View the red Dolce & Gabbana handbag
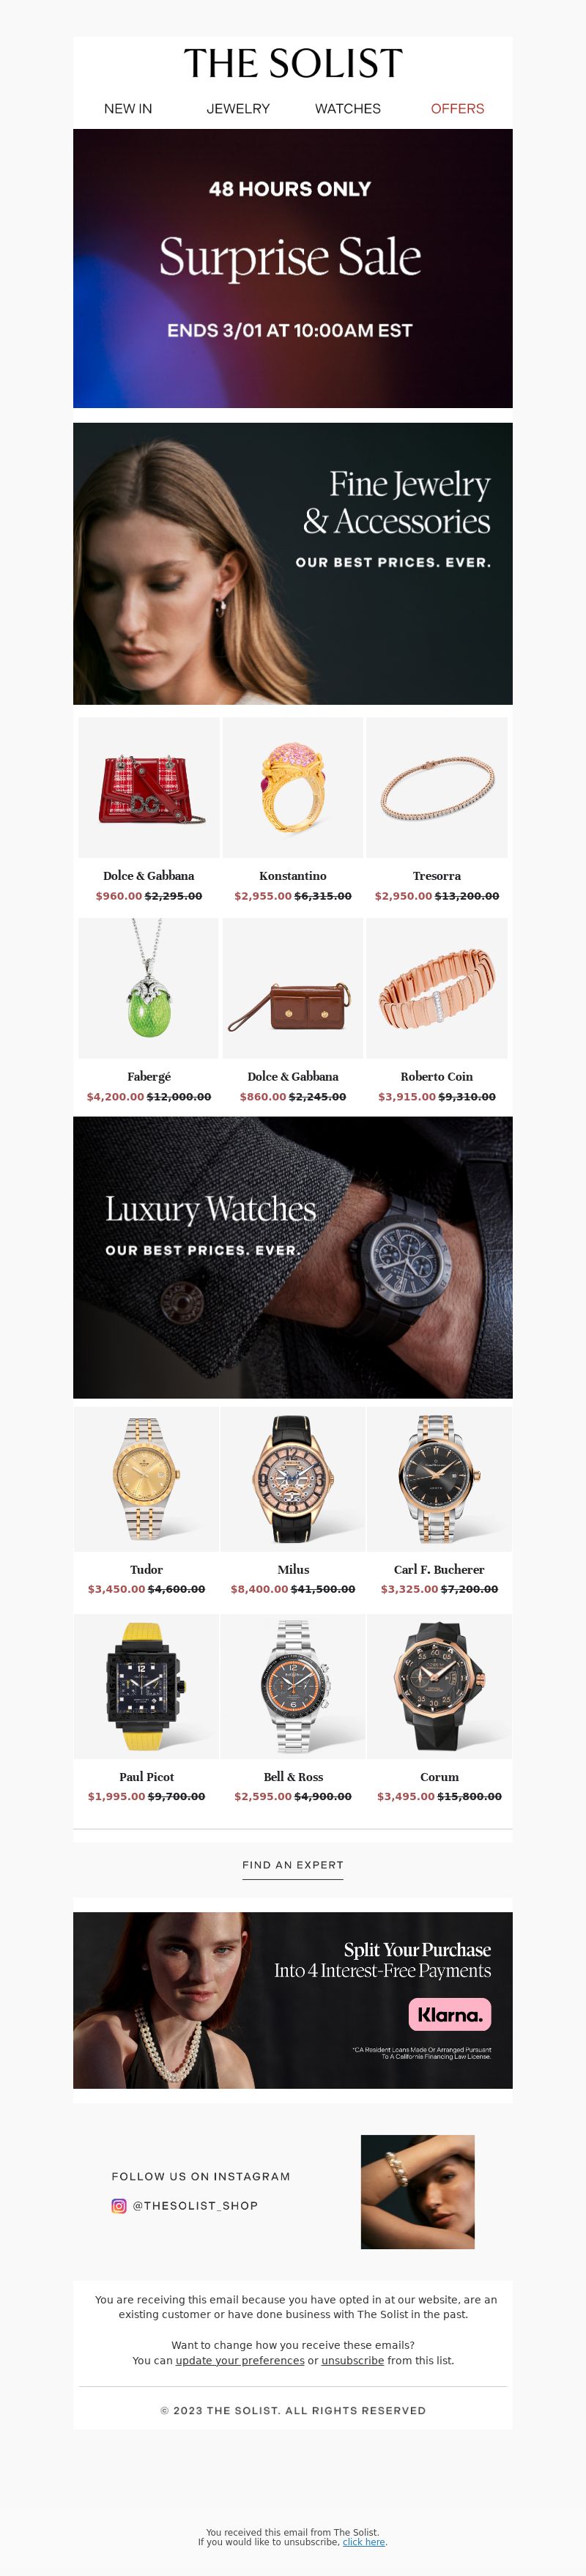The image size is (586, 2576). tap(149, 787)
